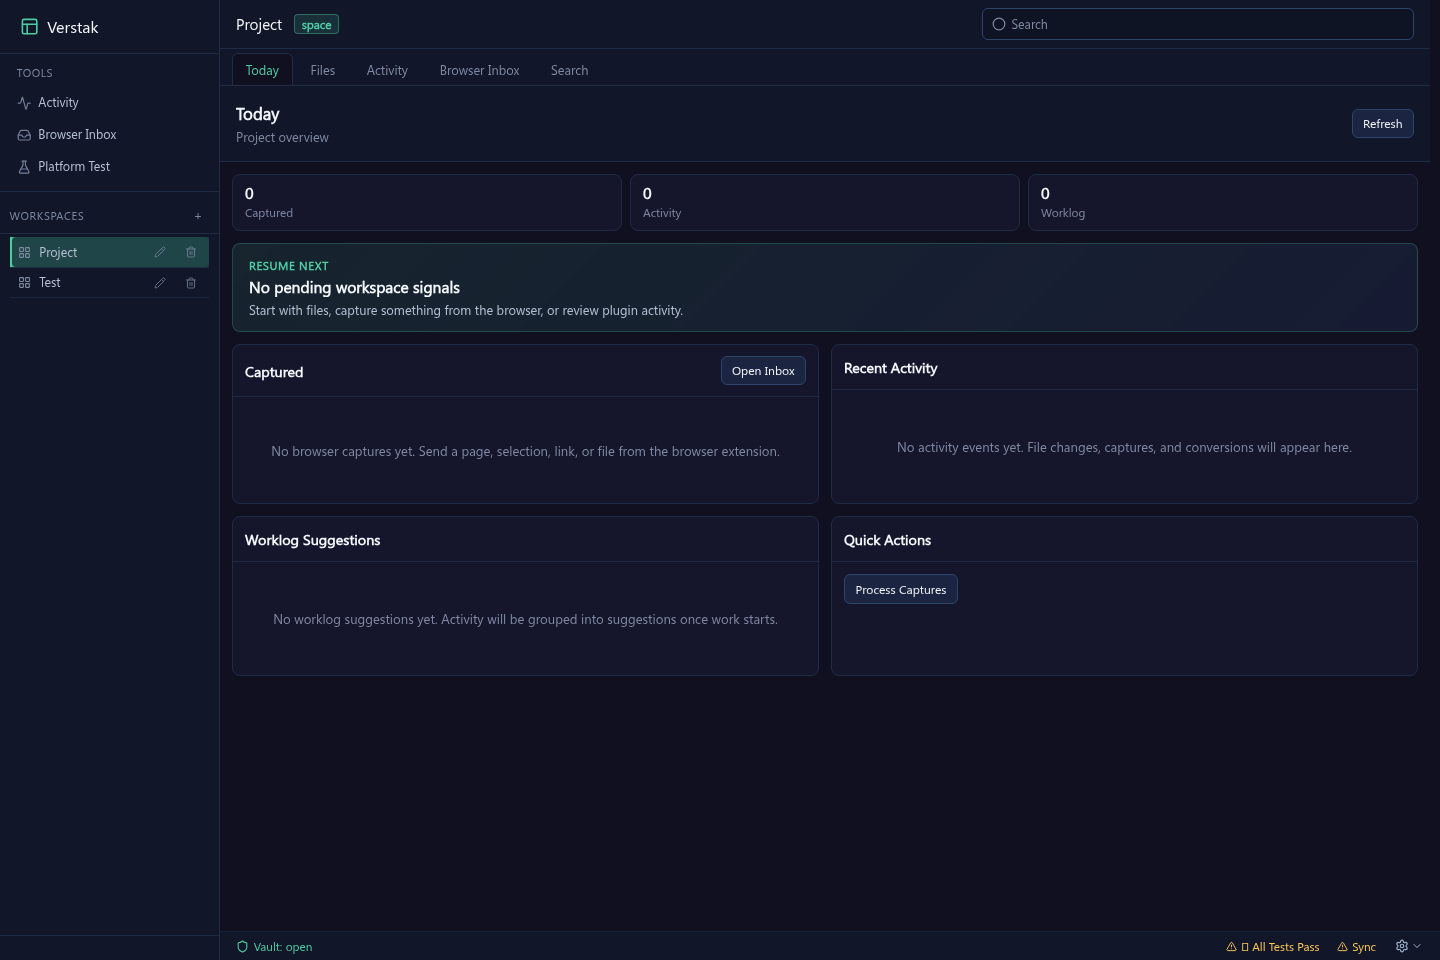The width and height of the screenshot is (1440, 960).
Task: Edit the Test workspace using its pencil icon
Action: 160,283
